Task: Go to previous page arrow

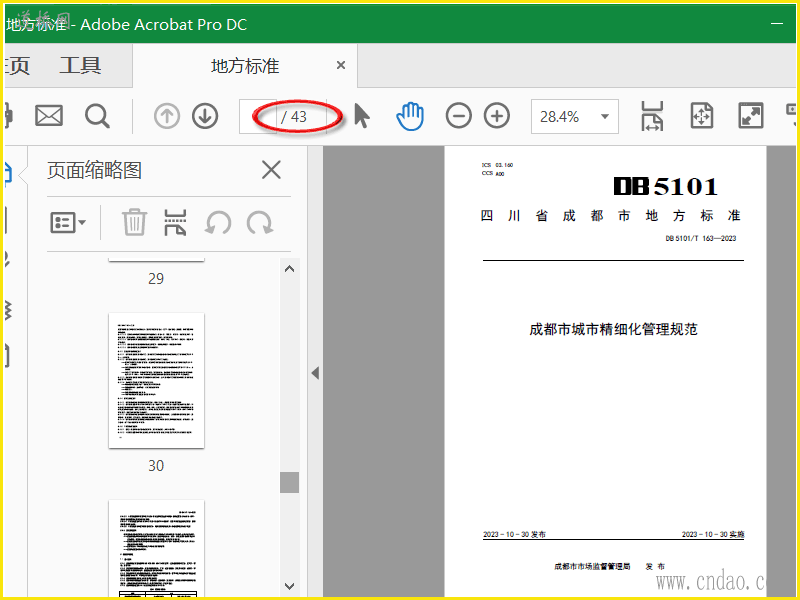Action: click(167, 116)
